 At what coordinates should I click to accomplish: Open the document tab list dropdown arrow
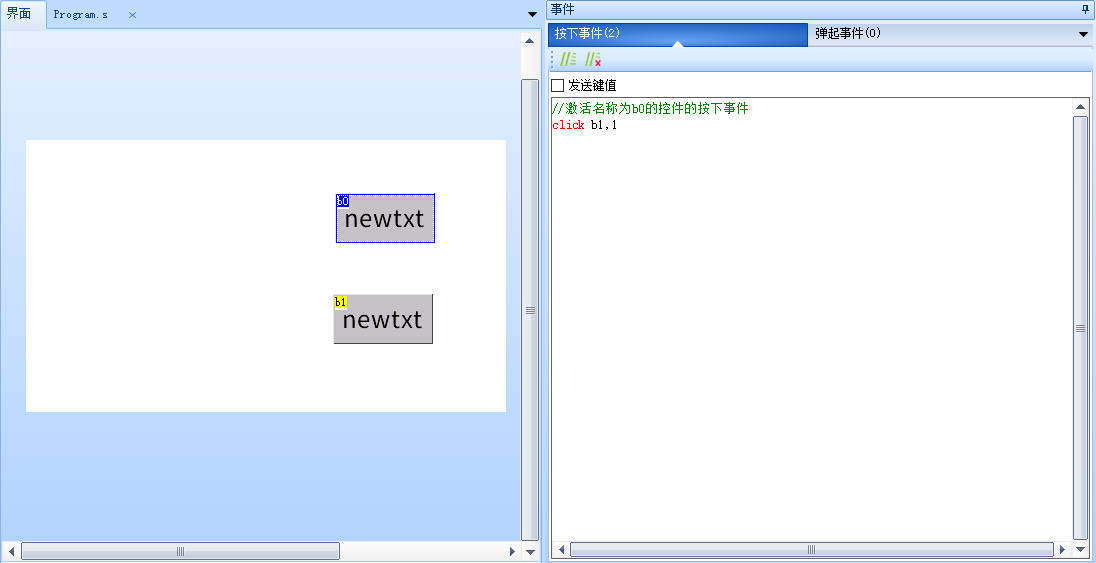pos(531,14)
